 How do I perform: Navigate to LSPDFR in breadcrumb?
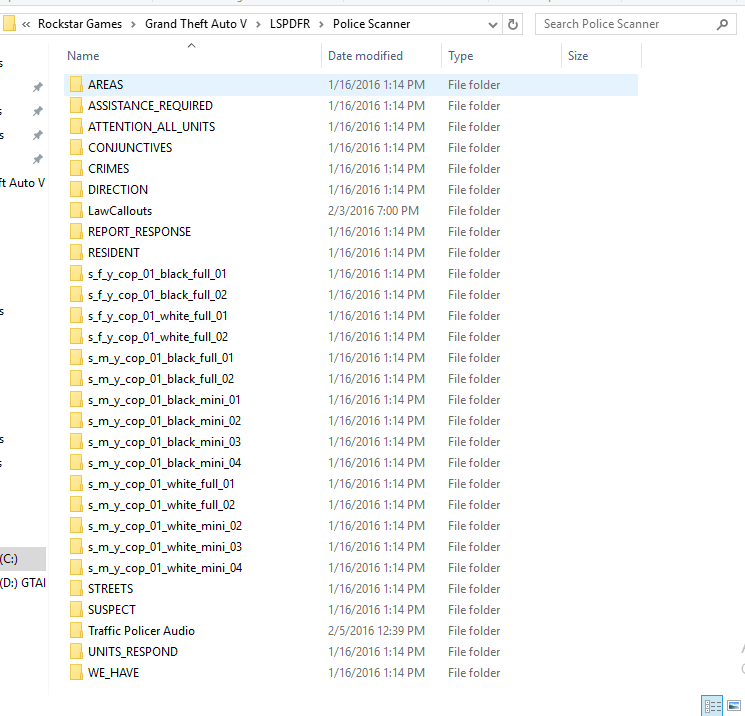(x=290, y=24)
